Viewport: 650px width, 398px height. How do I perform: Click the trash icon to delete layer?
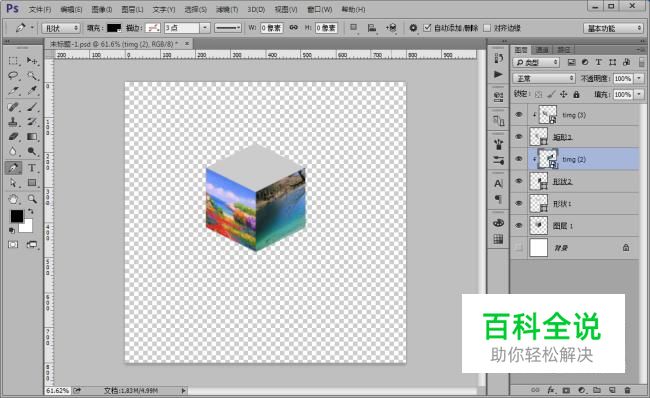click(x=627, y=390)
